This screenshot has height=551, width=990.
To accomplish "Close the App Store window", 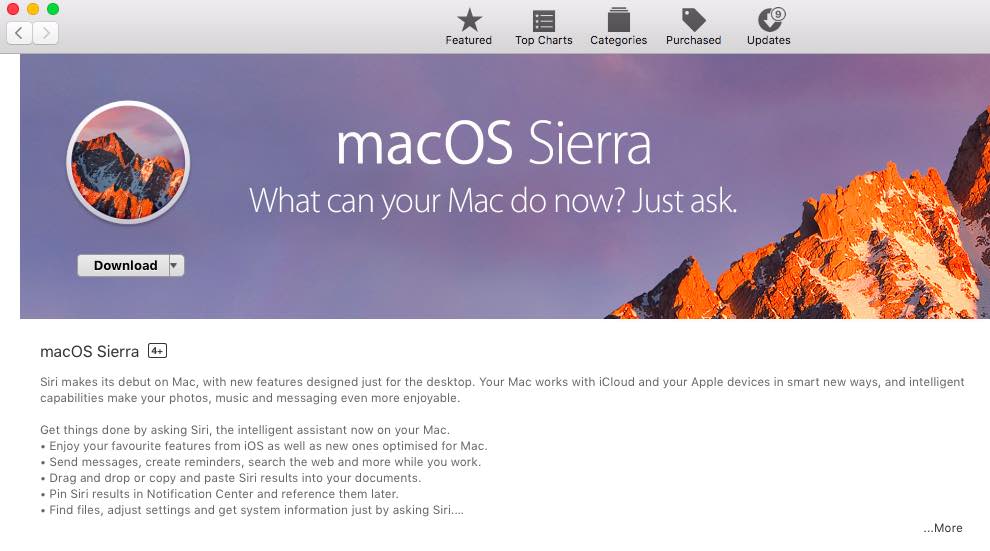I will 13,9.
